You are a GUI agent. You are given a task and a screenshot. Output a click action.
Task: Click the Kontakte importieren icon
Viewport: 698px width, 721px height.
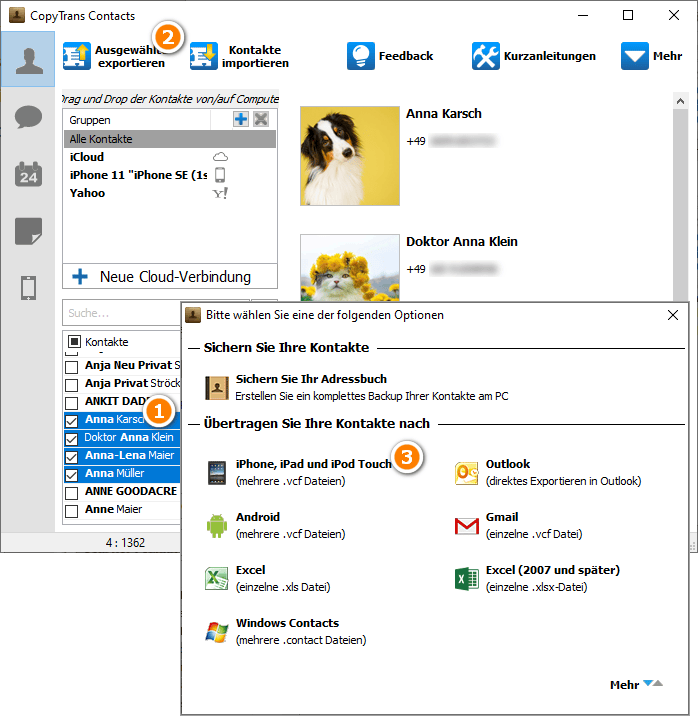tap(203, 56)
